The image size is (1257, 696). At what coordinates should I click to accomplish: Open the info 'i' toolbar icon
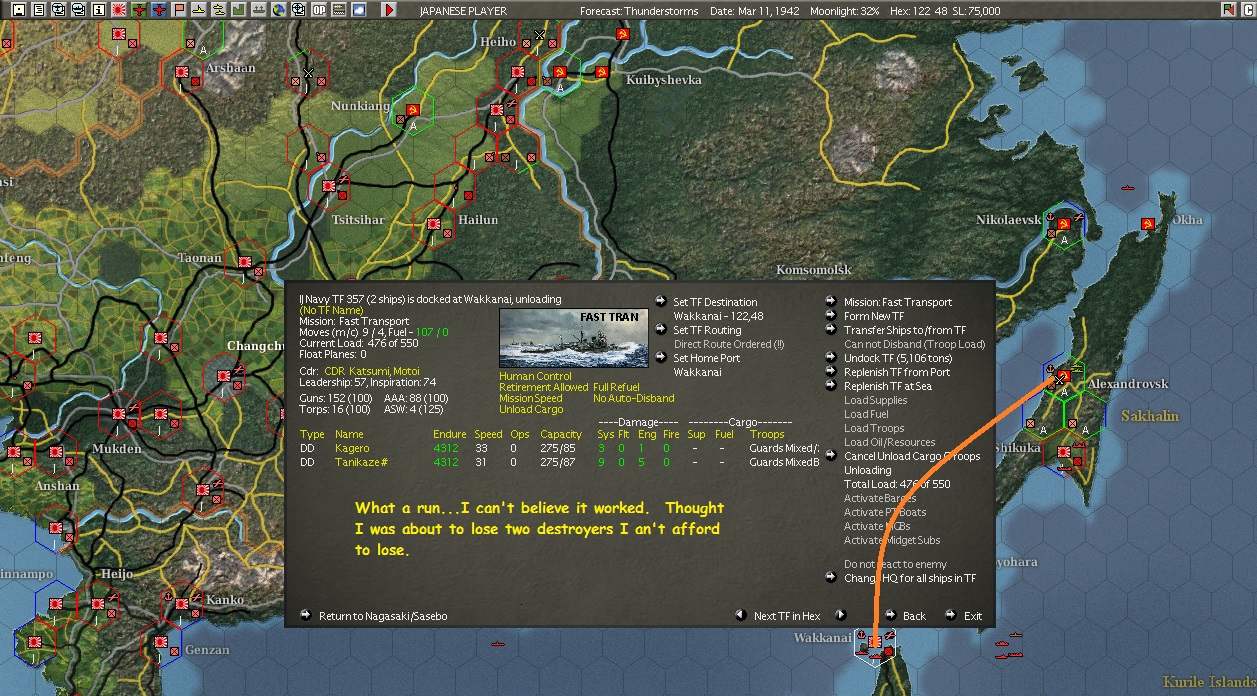(98, 10)
